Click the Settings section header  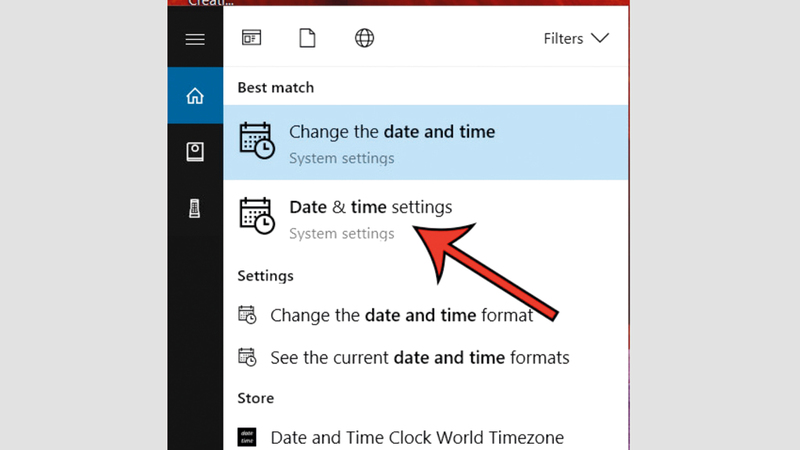[x=265, y=275]
